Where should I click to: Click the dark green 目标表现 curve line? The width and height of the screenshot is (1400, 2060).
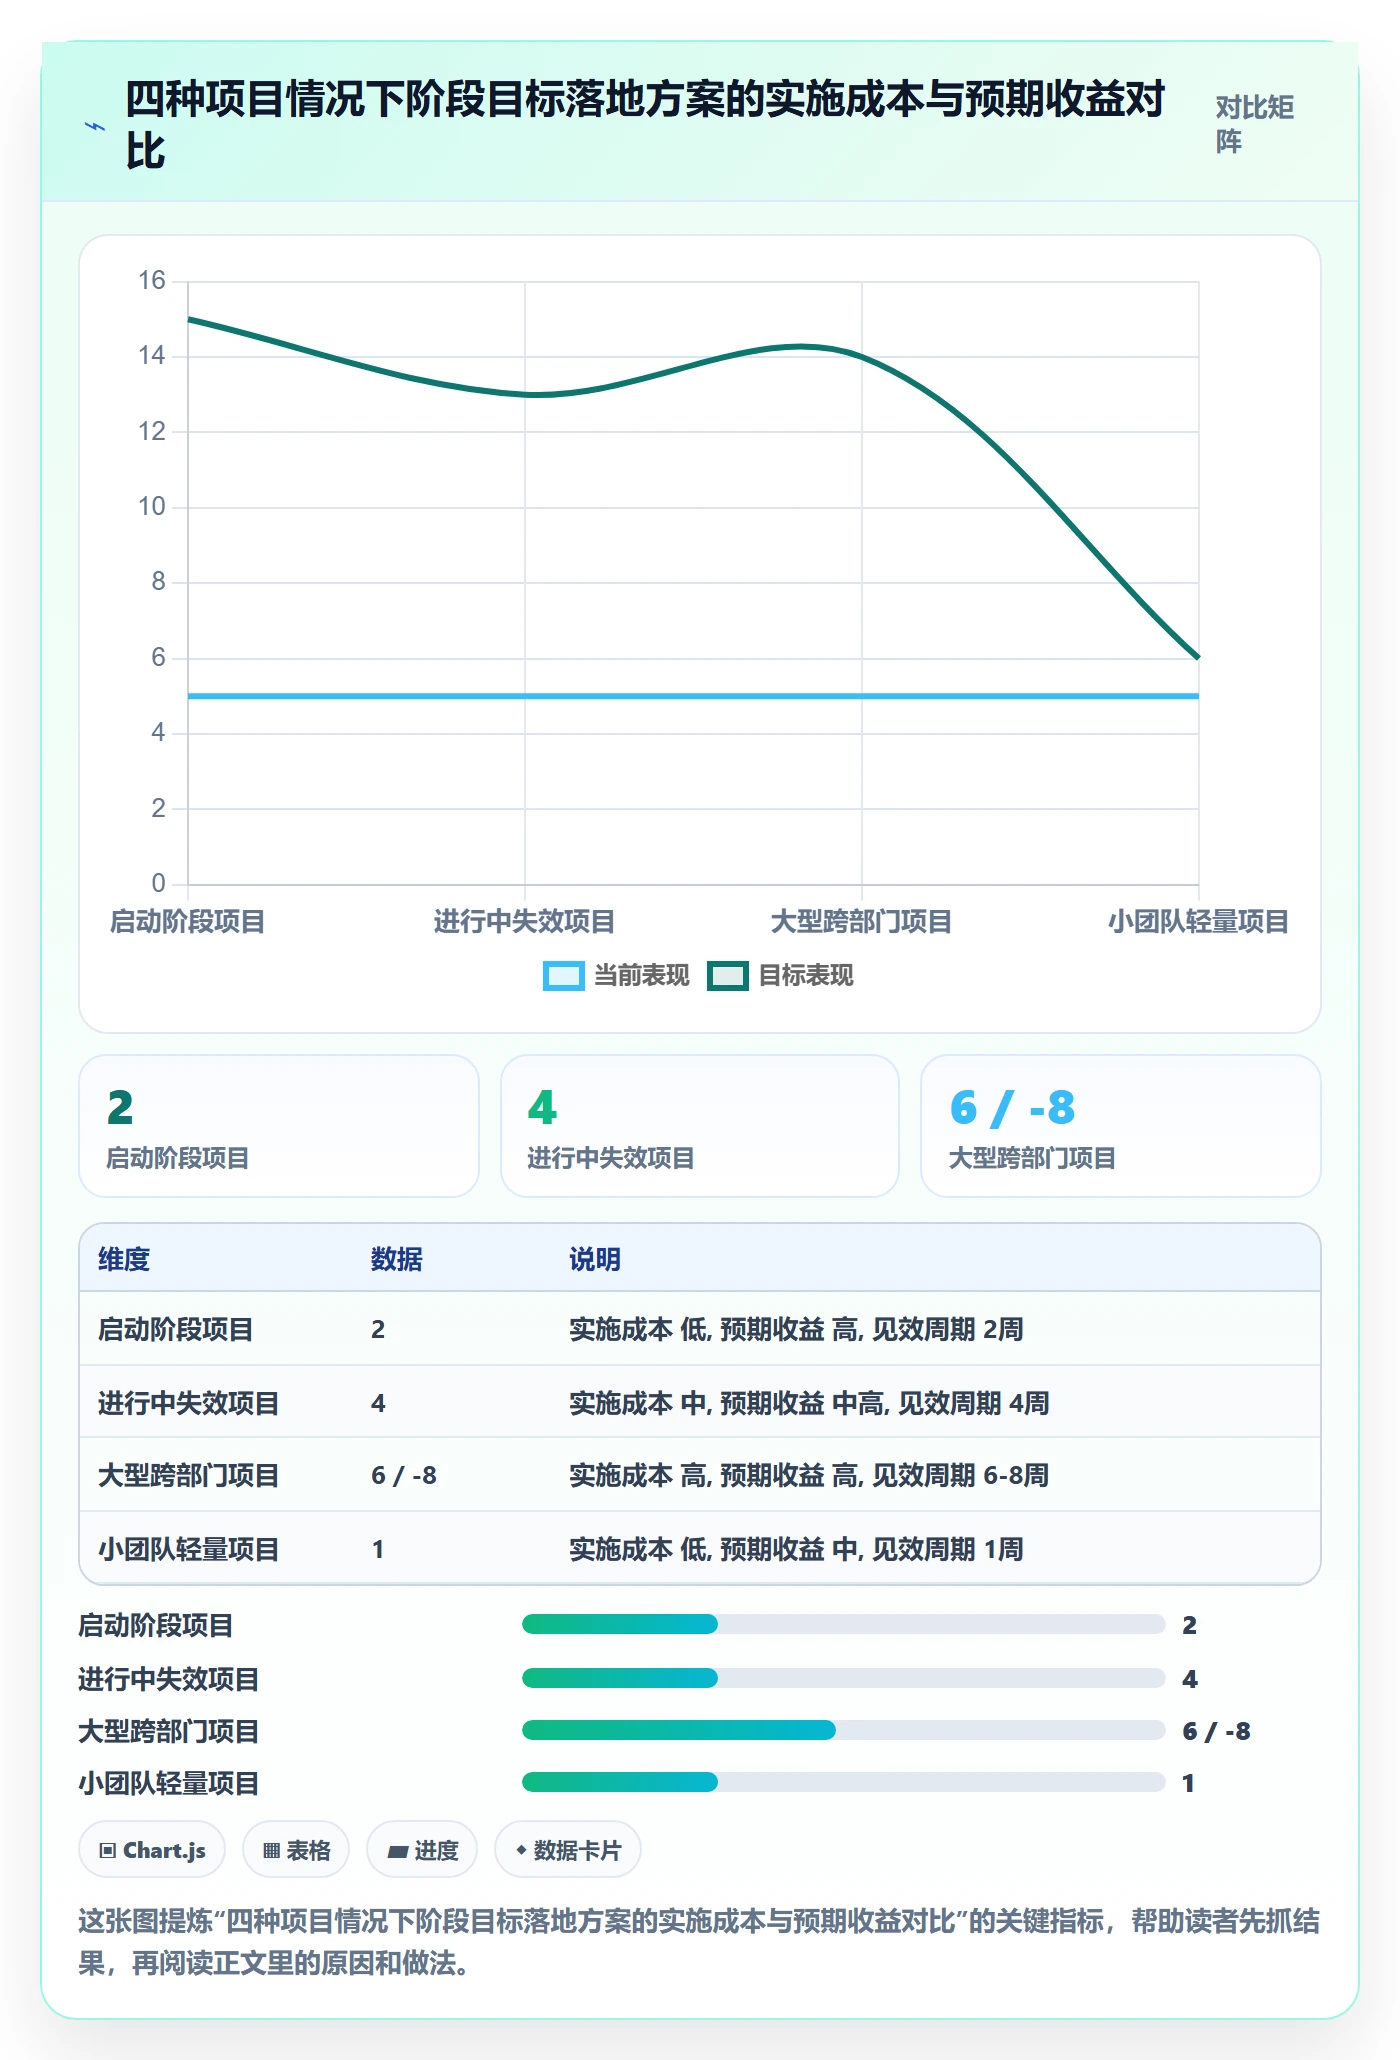pyautogui.click(x=525, y=394)
